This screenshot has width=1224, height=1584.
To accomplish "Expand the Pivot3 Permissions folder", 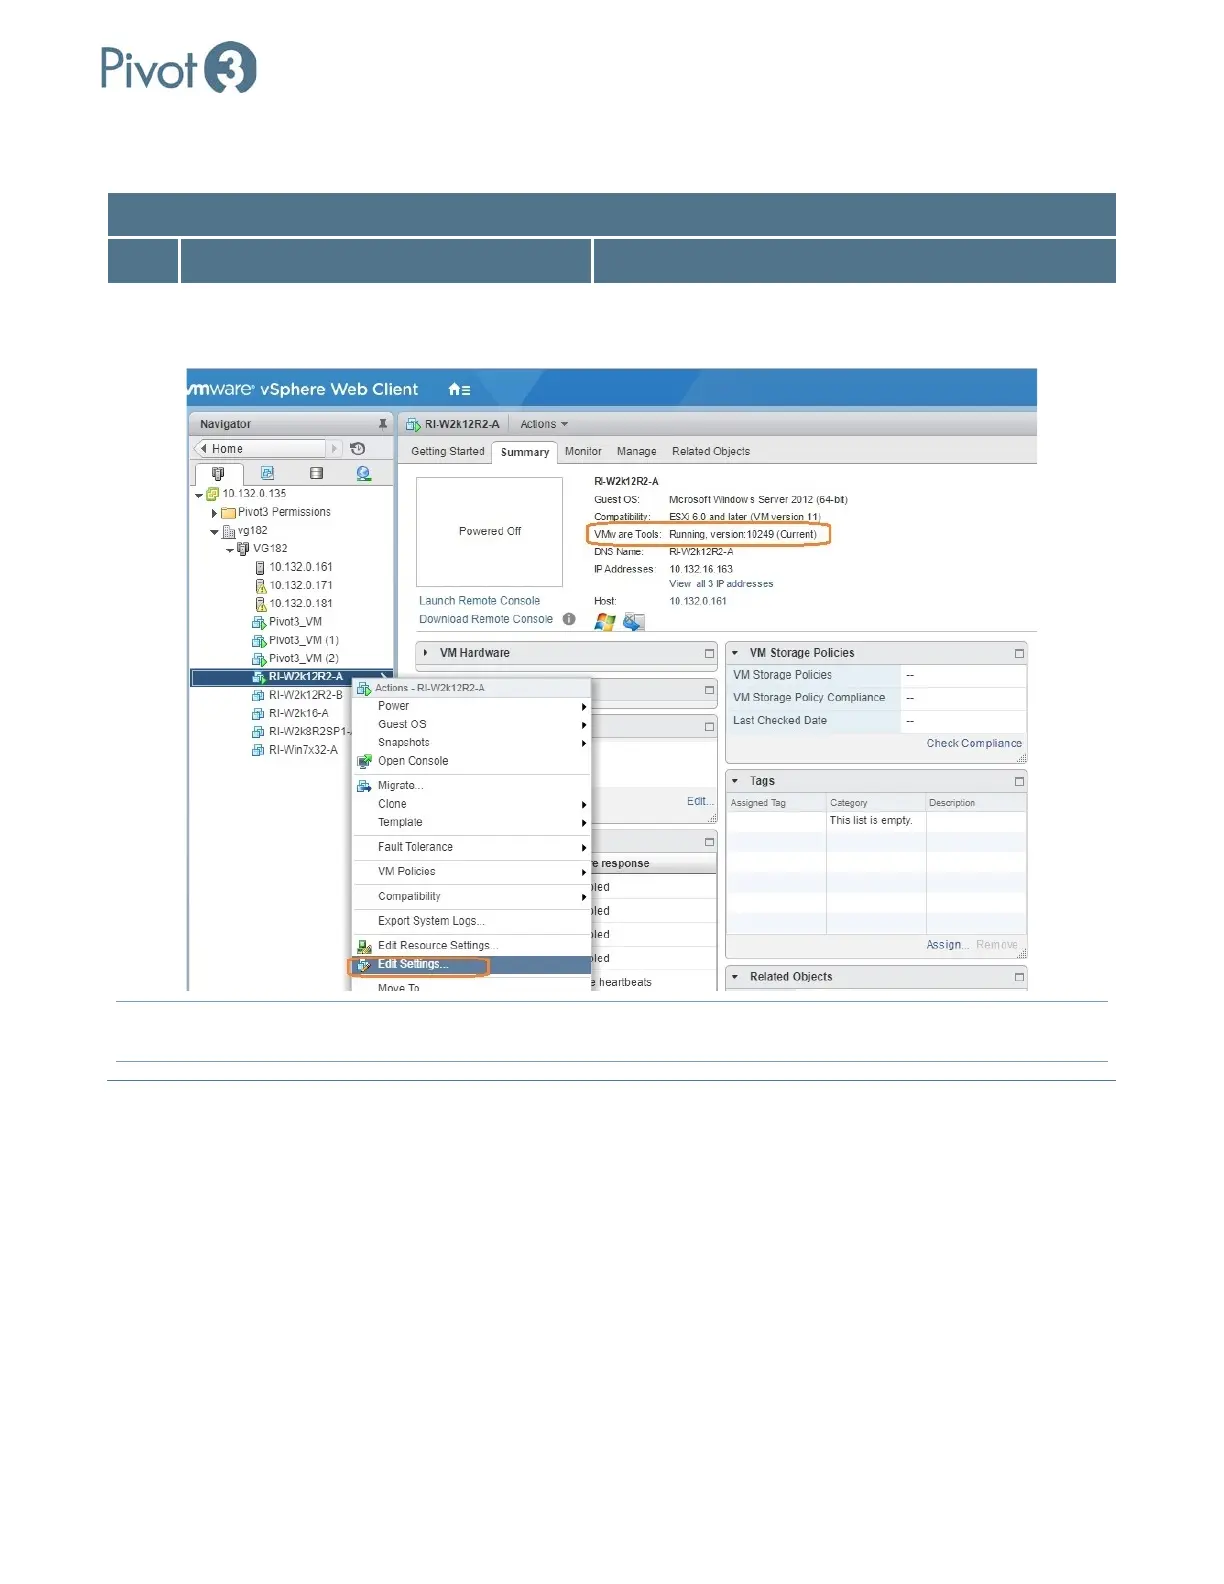I will pos(214,513).
